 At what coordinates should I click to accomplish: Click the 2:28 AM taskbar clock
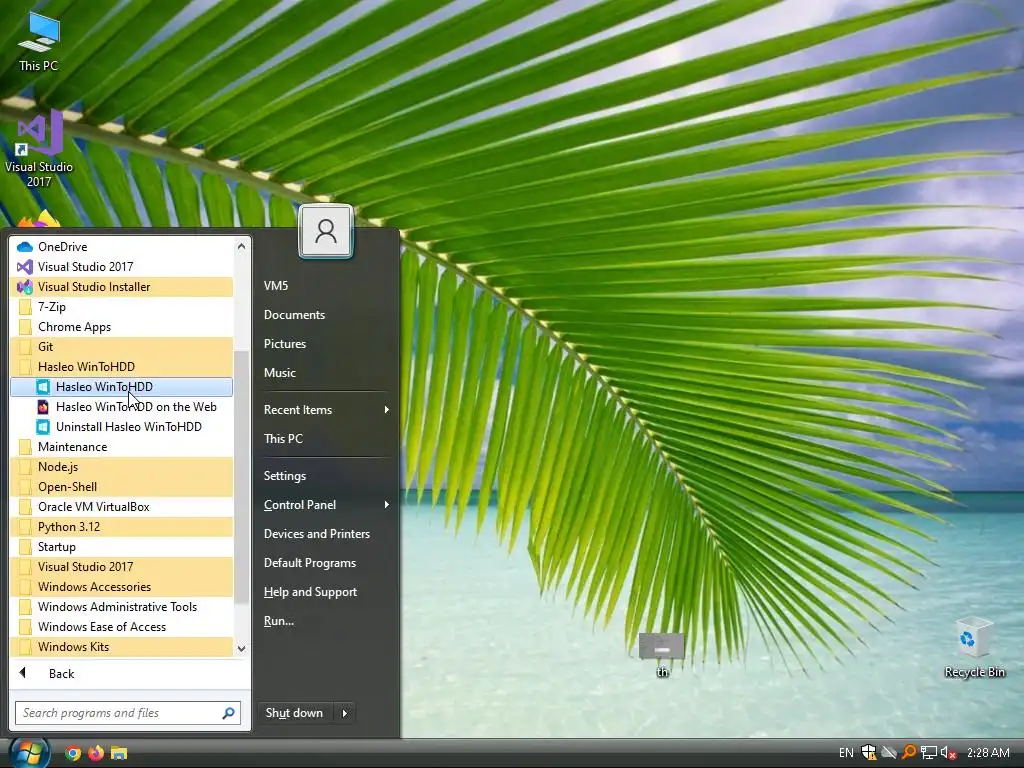(988, 752)
